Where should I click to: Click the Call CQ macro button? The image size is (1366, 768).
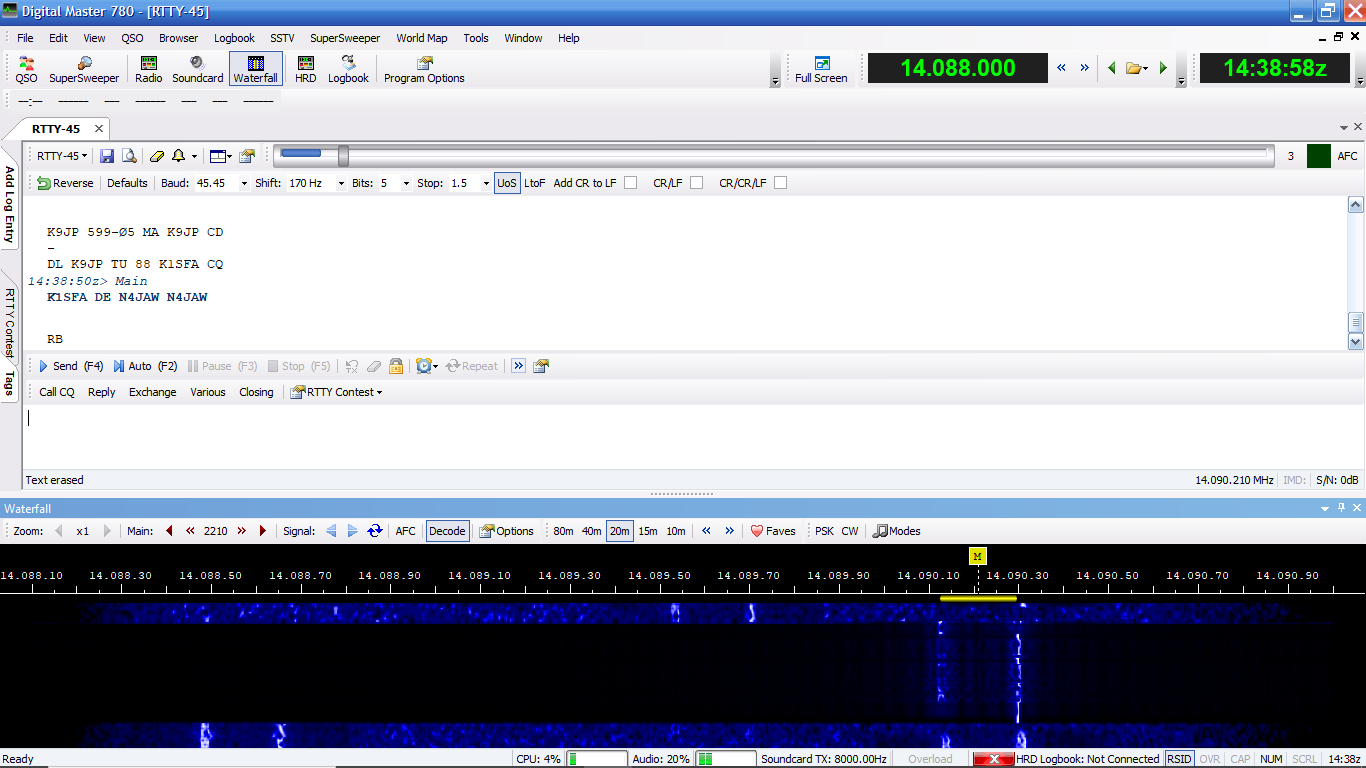57,392
